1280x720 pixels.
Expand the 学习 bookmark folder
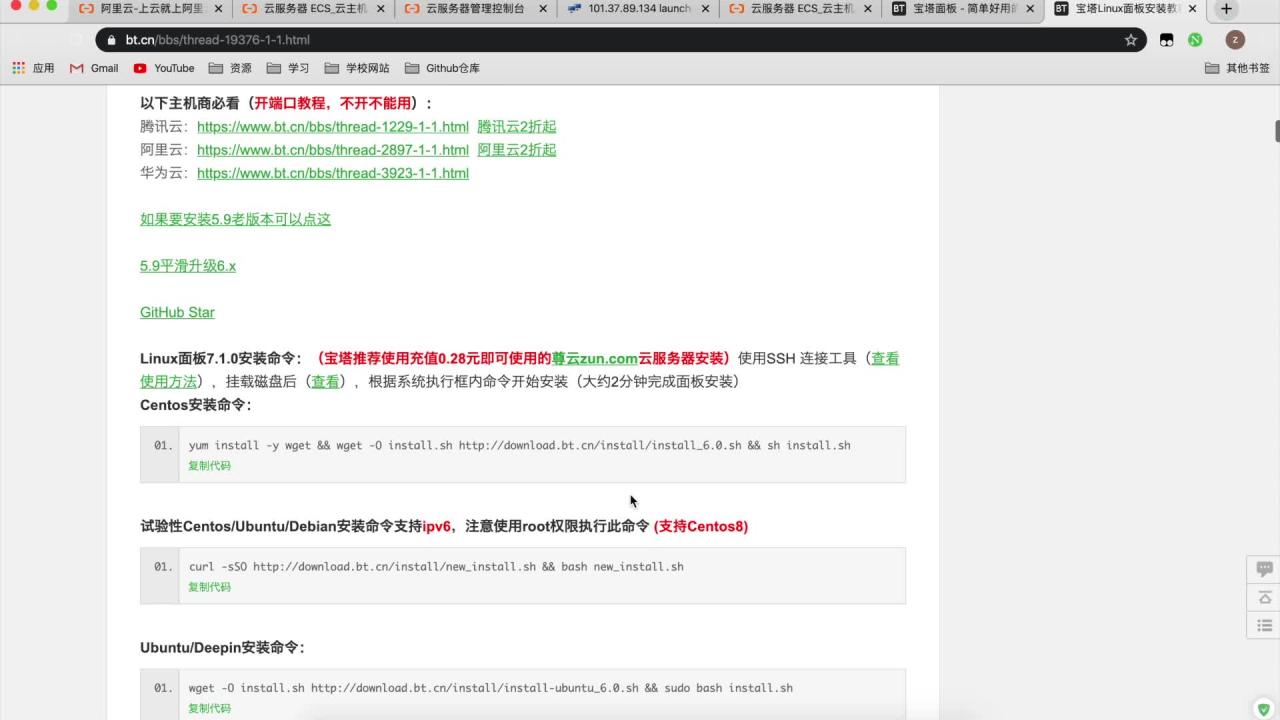coord(288,68)
